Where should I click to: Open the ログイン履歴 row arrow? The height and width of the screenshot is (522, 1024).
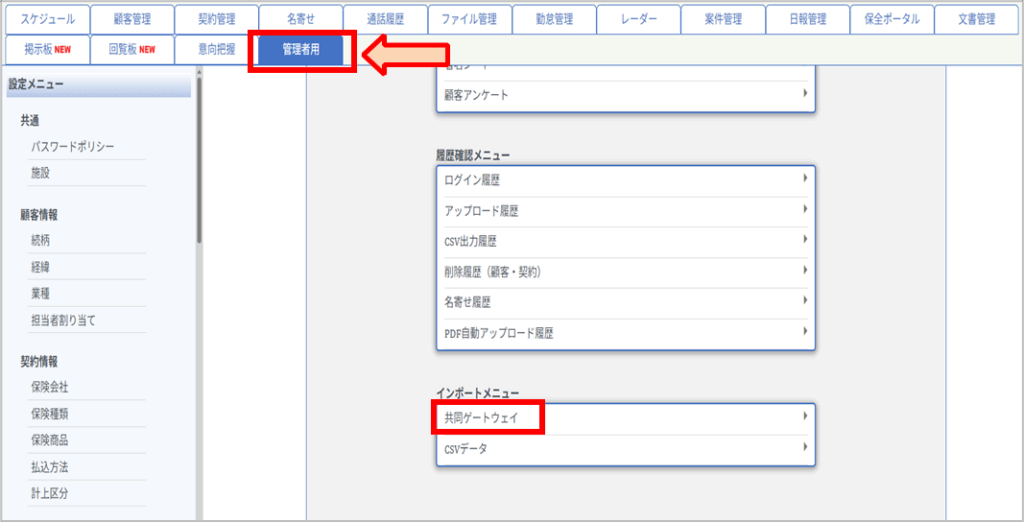pyautogui.click(x=805, y=179)
